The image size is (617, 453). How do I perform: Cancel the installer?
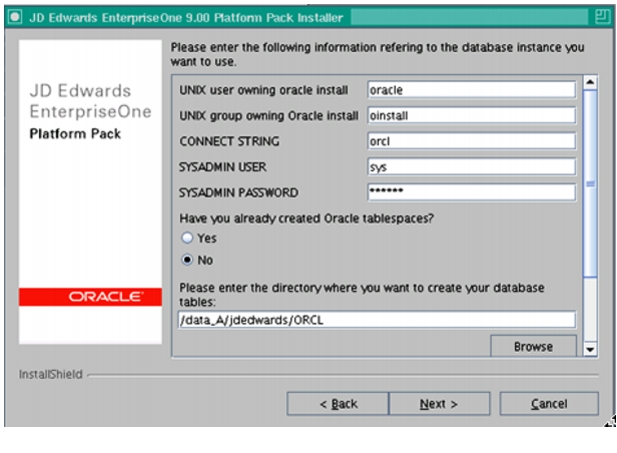click(x=549, y=404)
